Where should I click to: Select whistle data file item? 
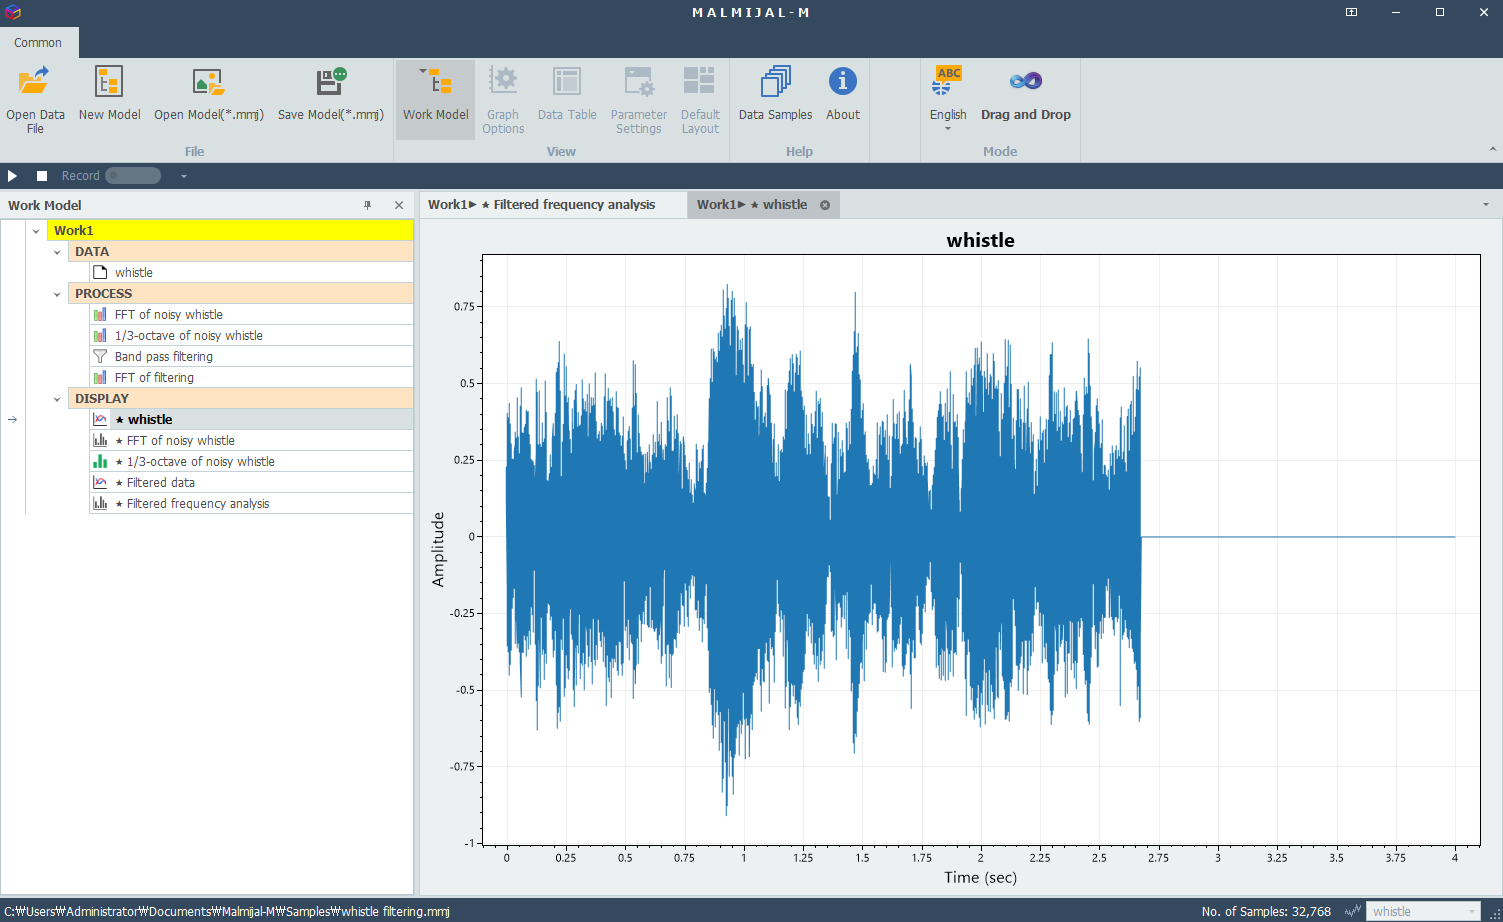(251, 273)
